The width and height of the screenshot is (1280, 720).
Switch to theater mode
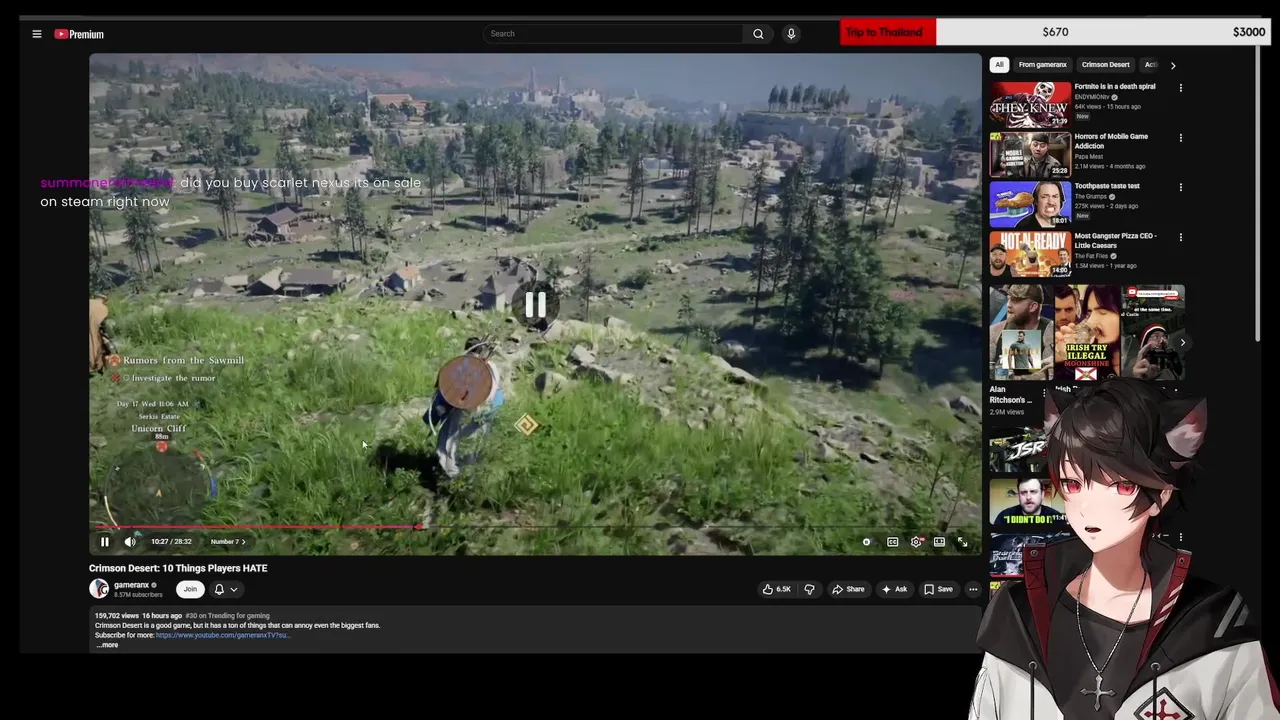[939, 542]
